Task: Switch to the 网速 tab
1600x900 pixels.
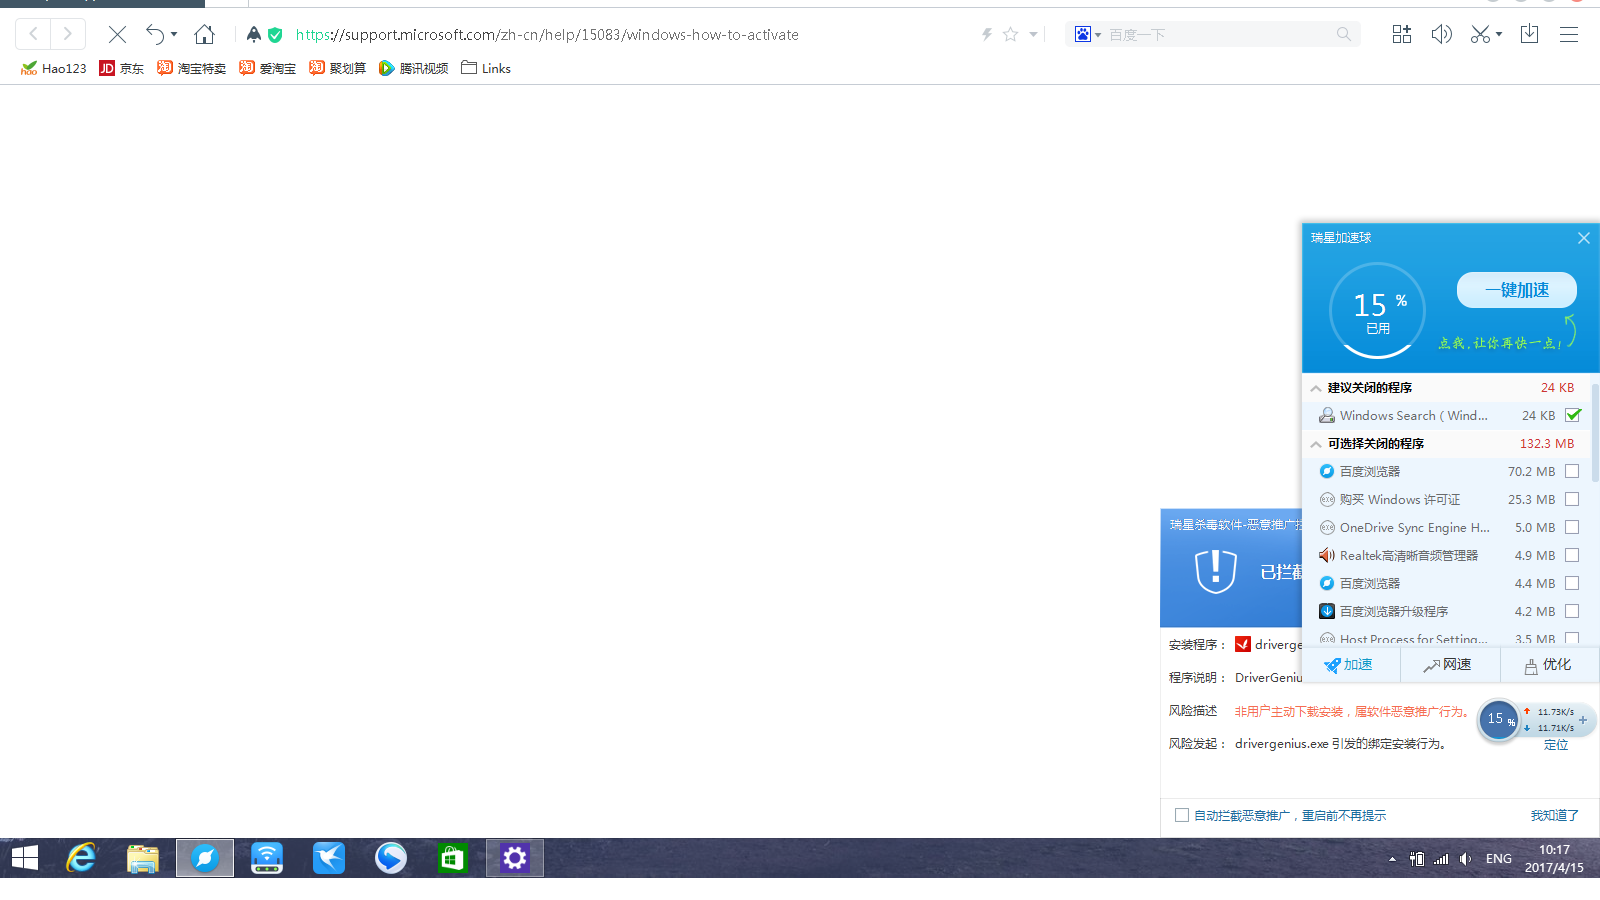Action: pos(1450,665)
